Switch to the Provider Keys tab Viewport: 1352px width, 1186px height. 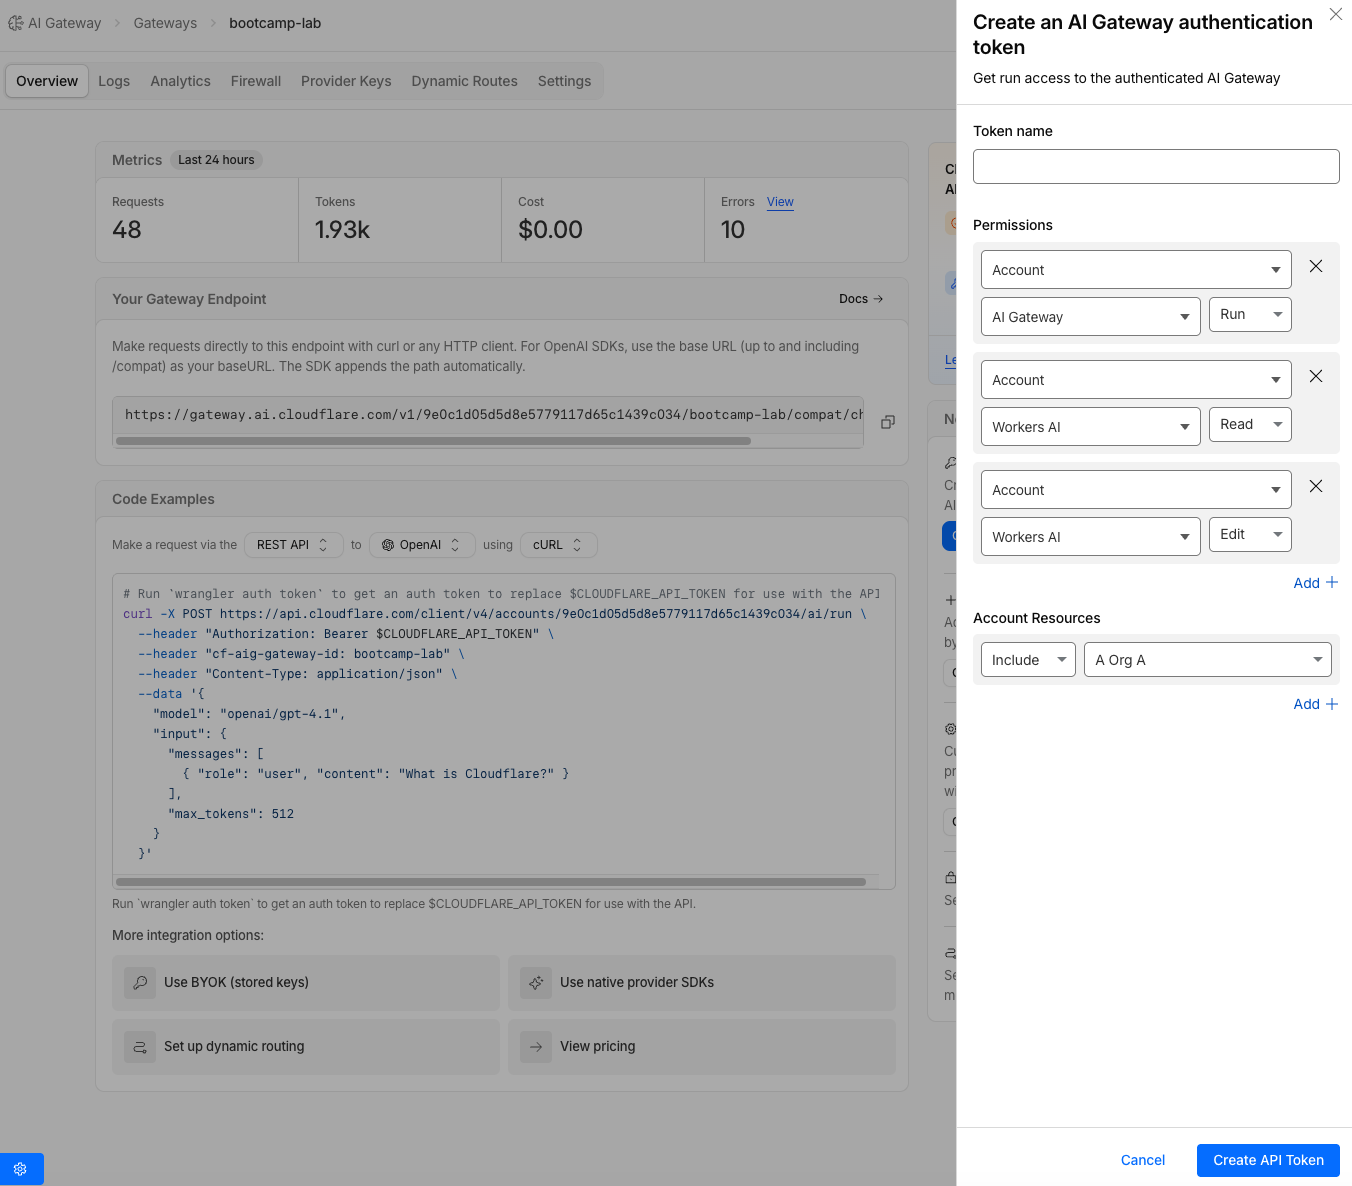tap(346, 81)
